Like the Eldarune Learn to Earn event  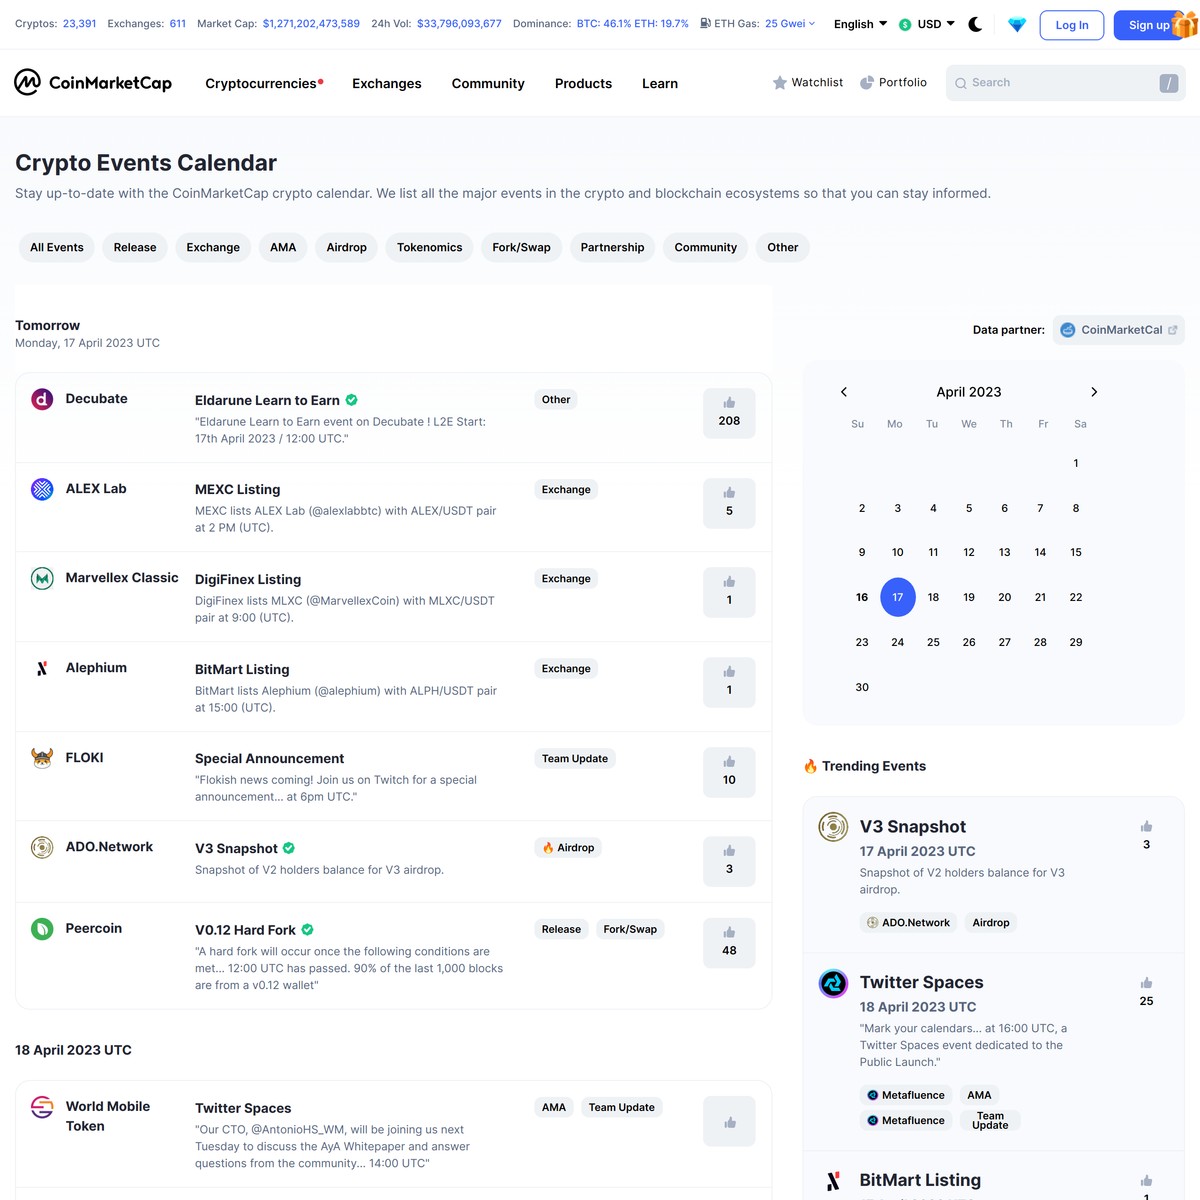[x=729, y=412]
